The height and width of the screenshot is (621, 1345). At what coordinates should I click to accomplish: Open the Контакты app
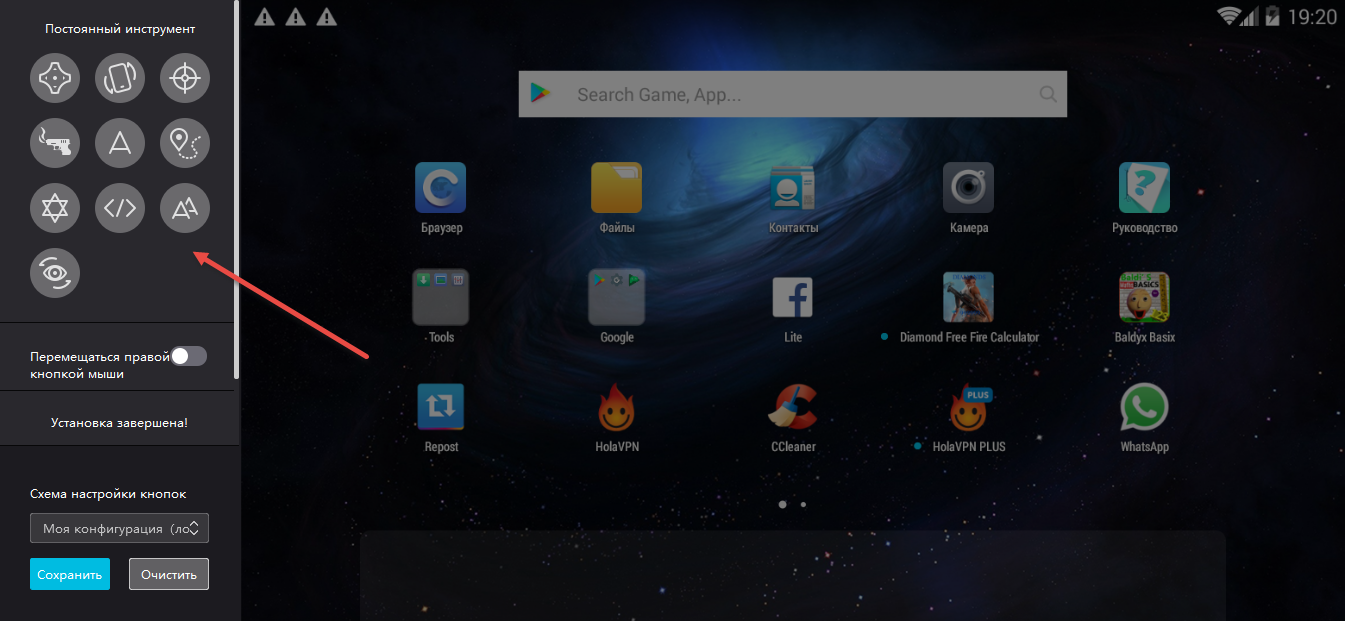[x=793, y=198]
